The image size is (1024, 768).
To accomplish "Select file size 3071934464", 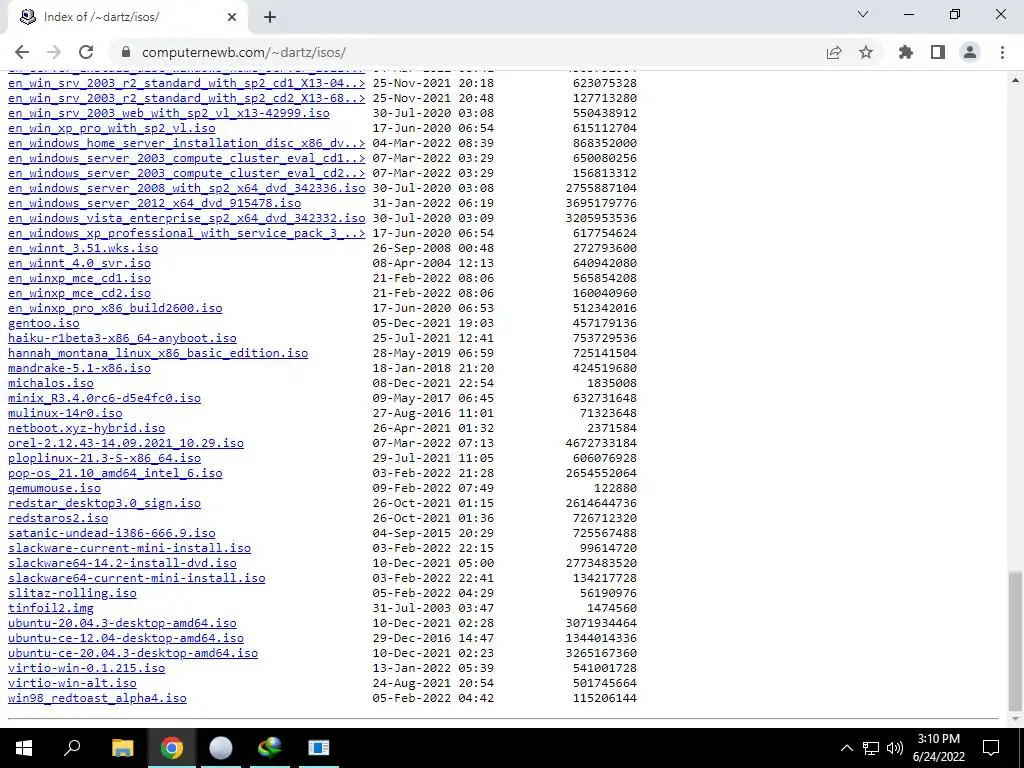I will (x=601, y=624).
